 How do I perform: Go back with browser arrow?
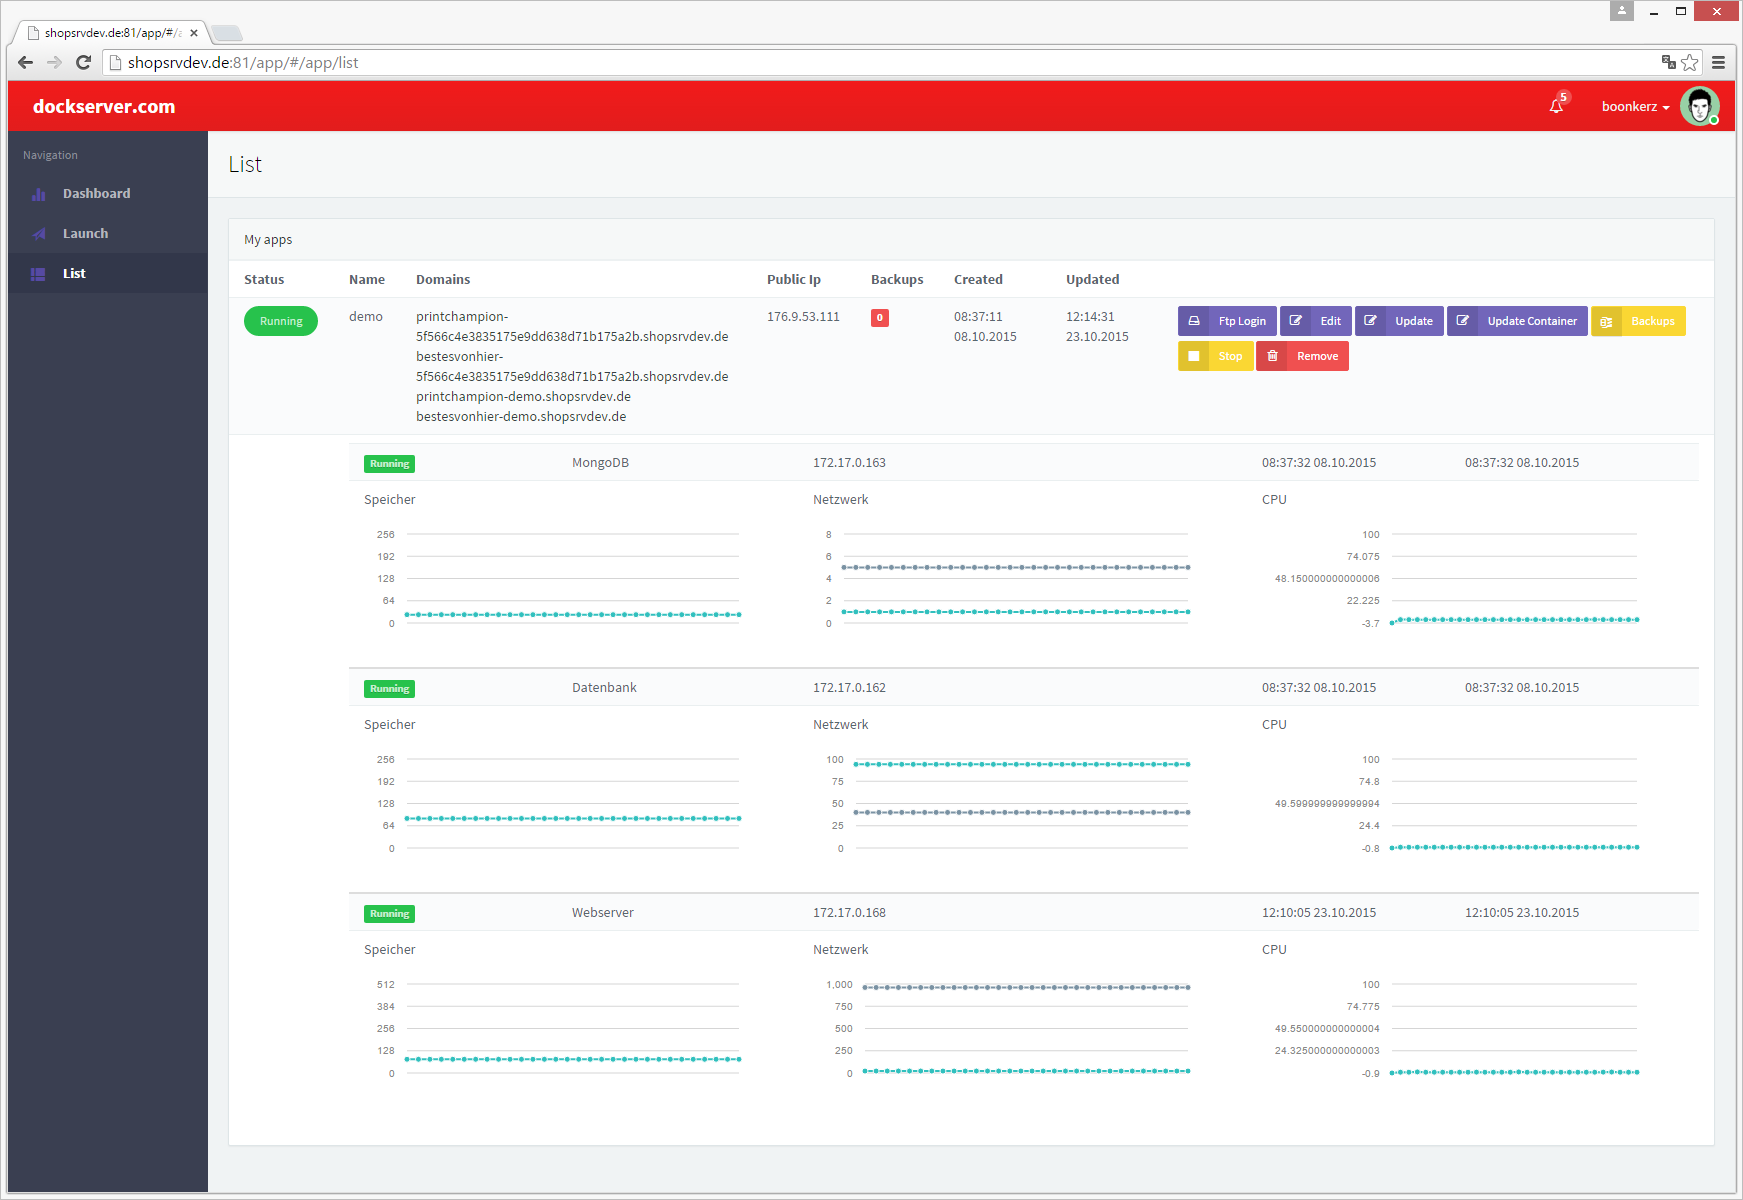point(26,62)
